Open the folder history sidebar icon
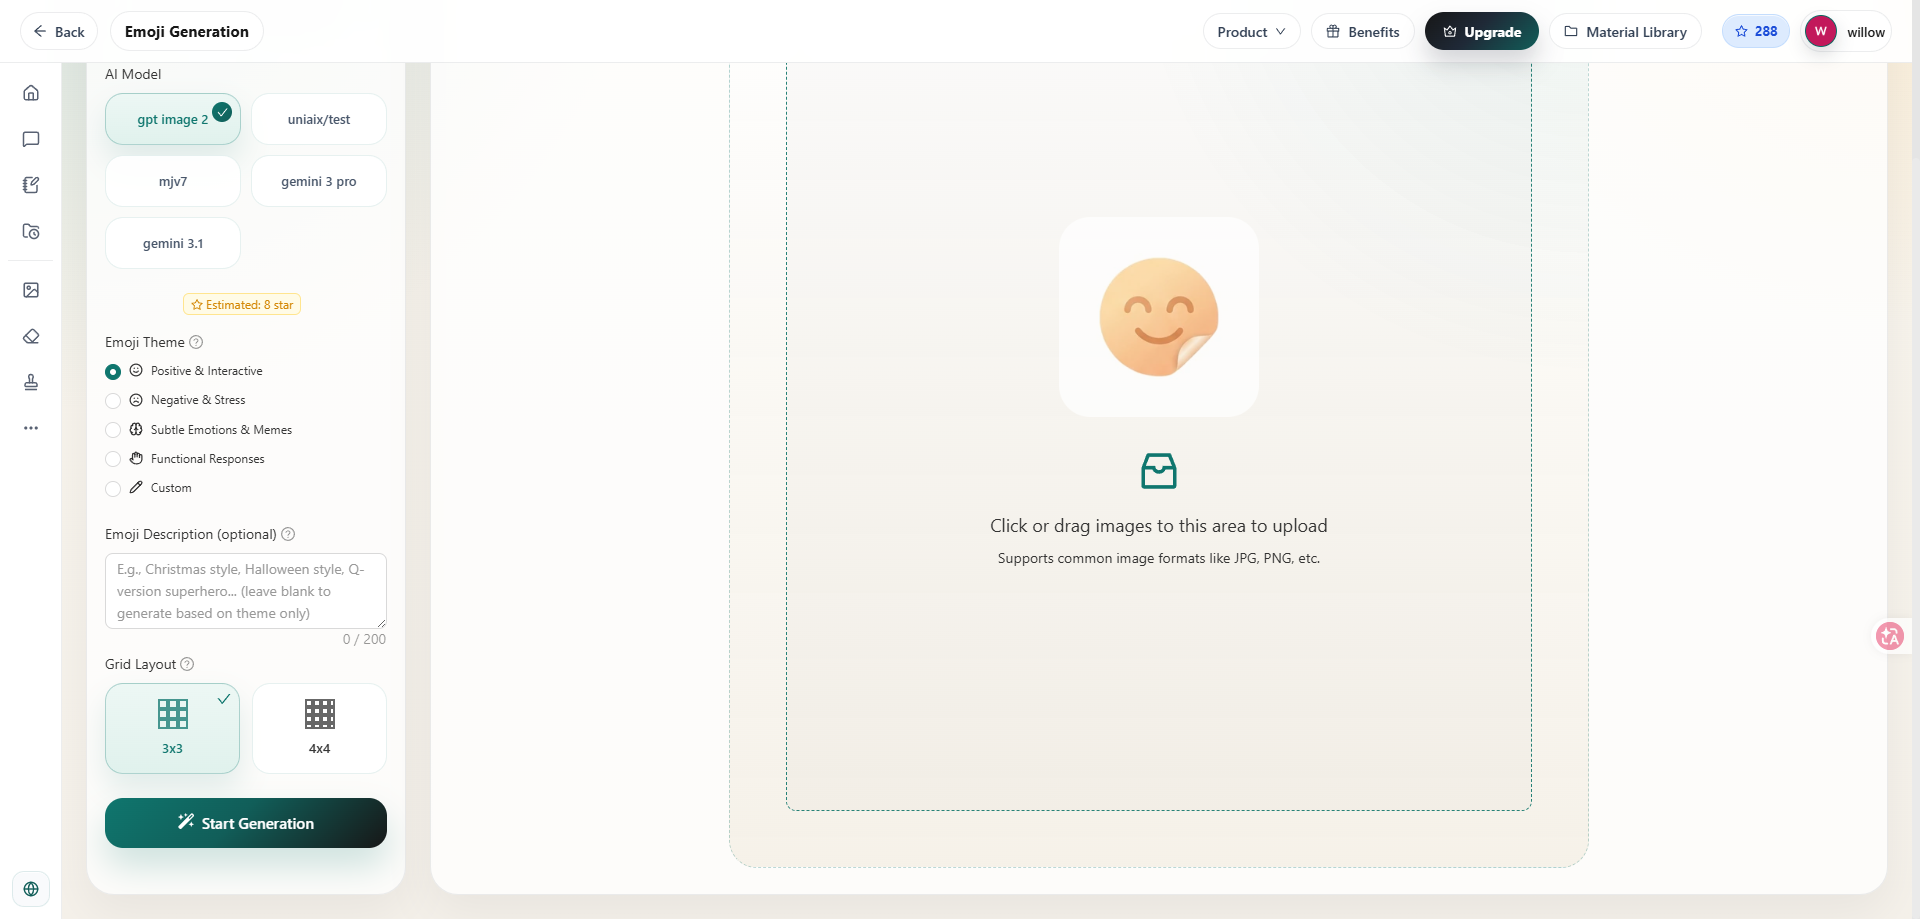1920x919 pixels. (31, 231)
